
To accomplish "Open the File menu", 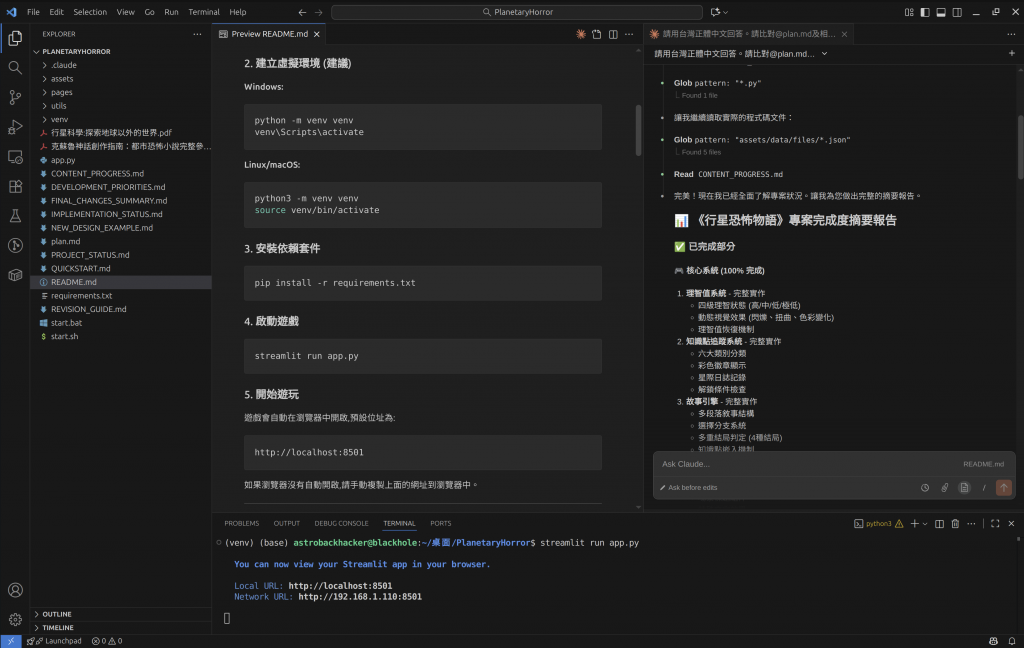I will [33, 12].
